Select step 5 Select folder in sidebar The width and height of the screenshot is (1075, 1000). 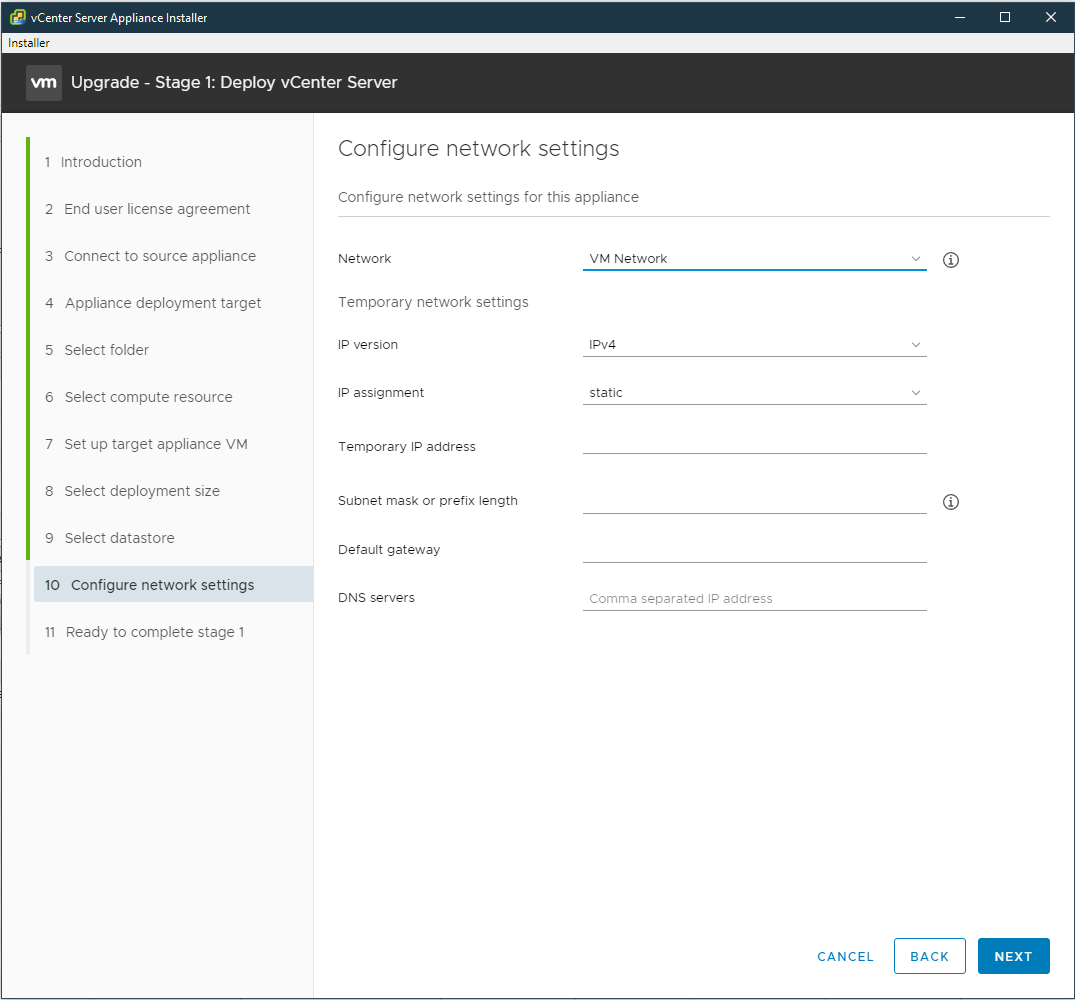[x=104, y=349]
